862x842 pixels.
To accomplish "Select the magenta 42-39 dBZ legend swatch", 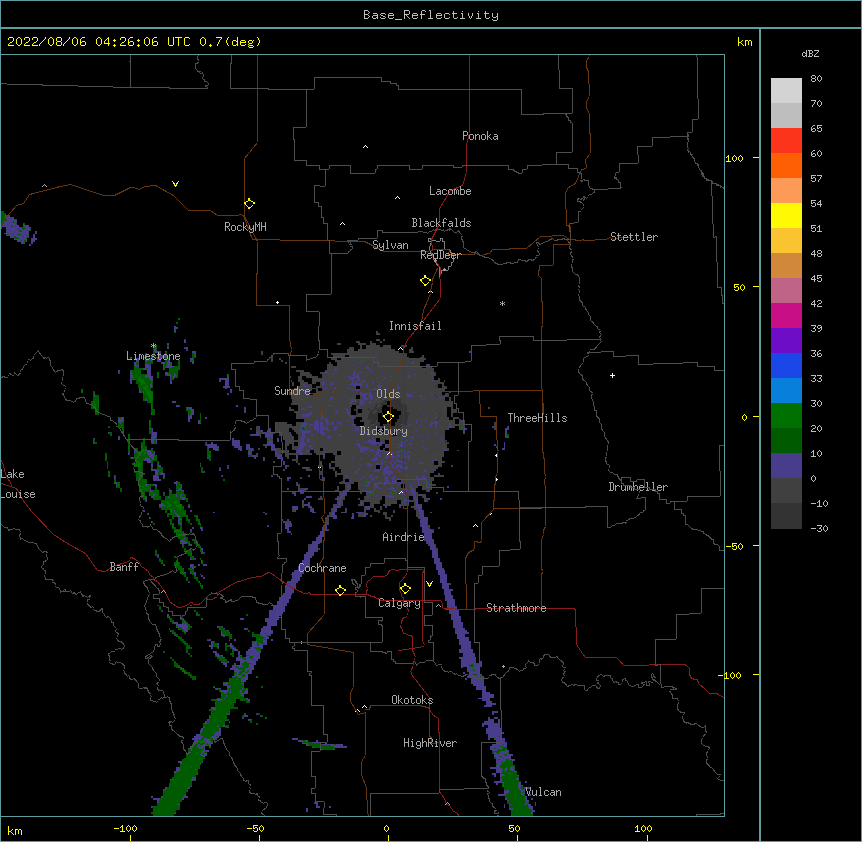I will pos(786,315).
